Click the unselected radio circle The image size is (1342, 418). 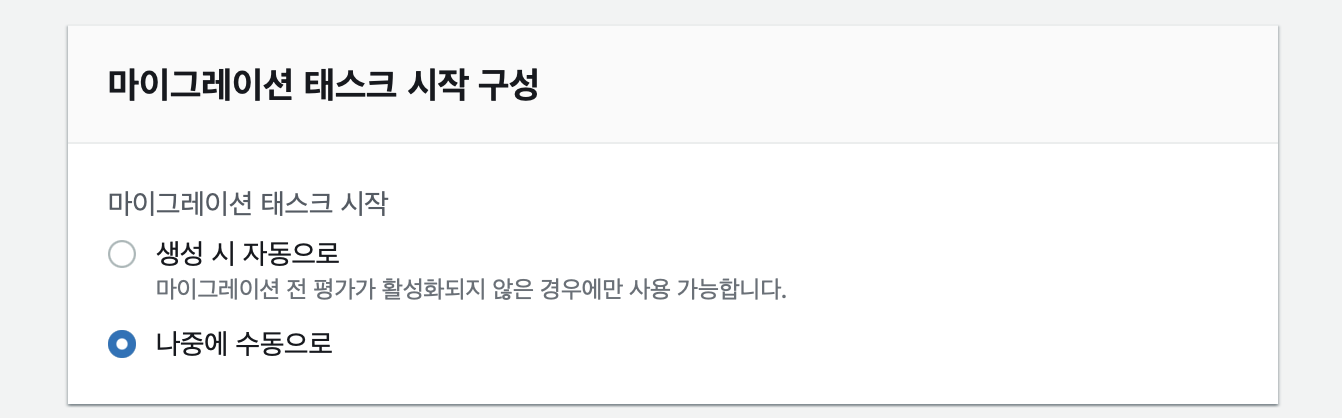[x=121, y=253]
